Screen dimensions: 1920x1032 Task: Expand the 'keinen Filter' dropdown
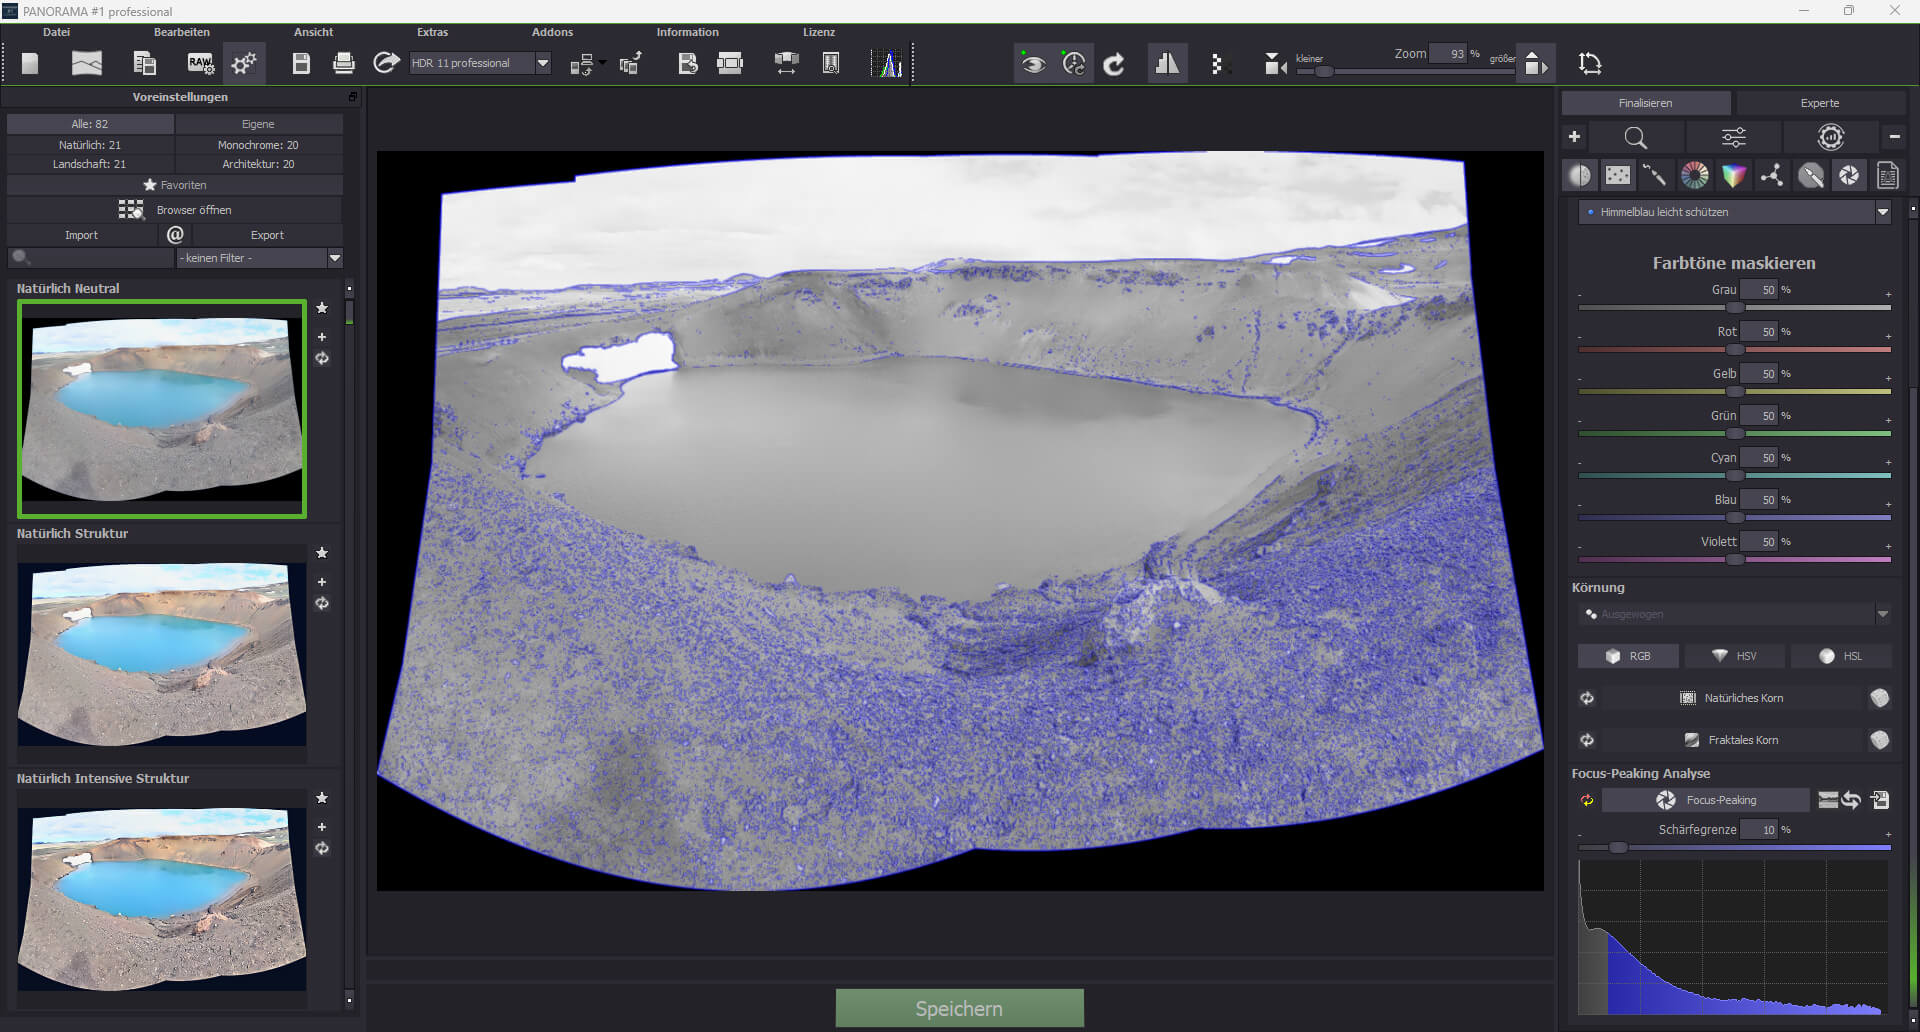click(335, 258)
